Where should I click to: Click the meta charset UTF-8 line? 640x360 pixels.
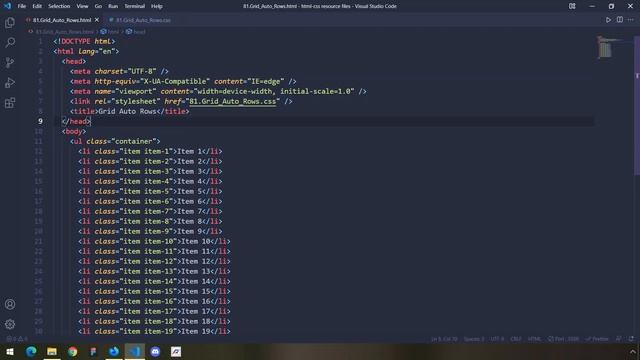(x=119, y=71)
